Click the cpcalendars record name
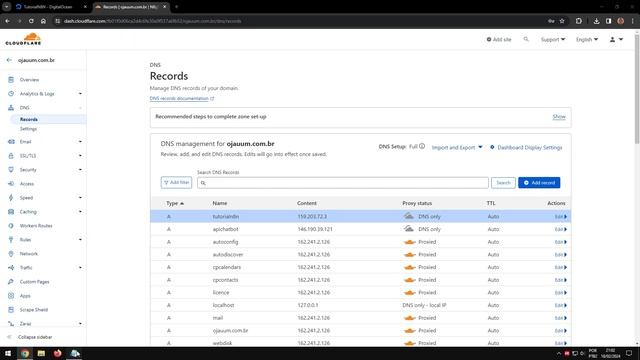Screen dimensions: 640x360 227,267
